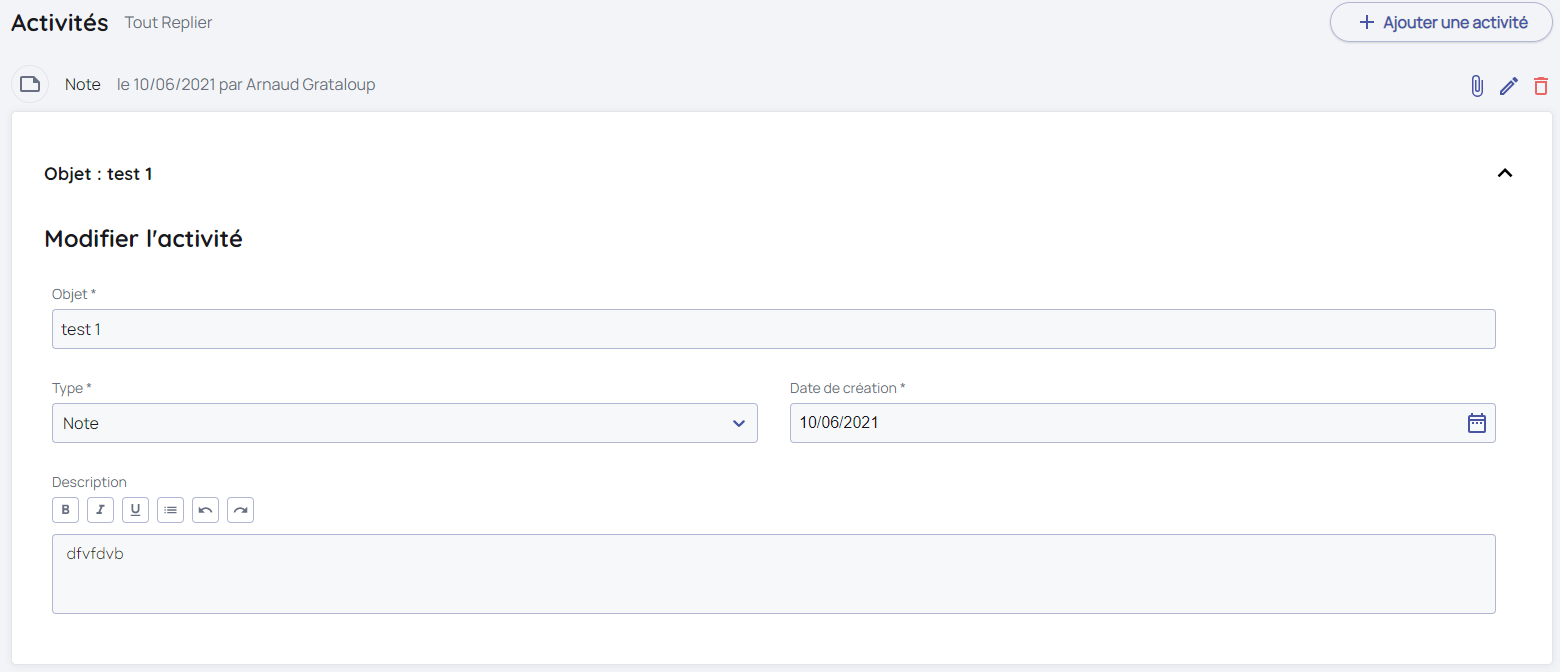The image size is (1560, 672).
Task: Click the Objet : test 1 header
Action: click(x=98, y=174)
